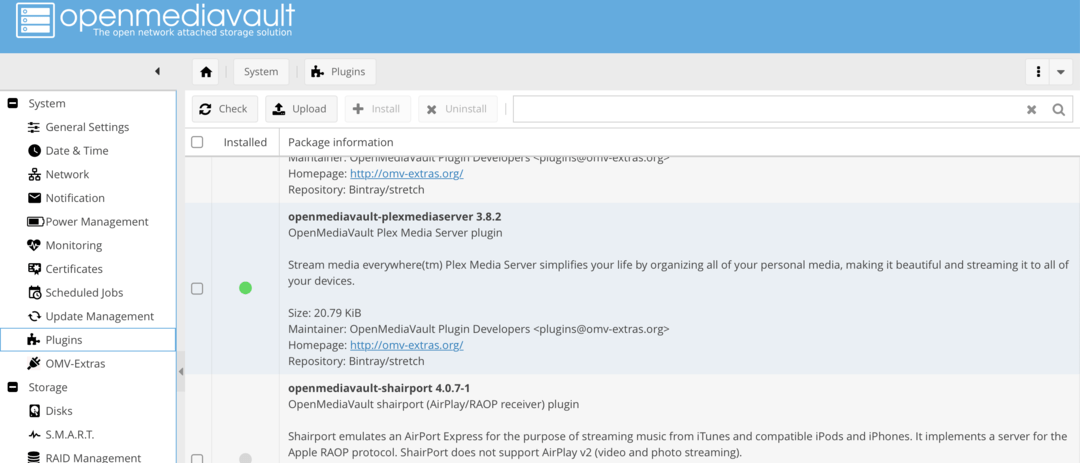Click the 'Size: 20.79 KiB' text
This screenshot has width=1080, height=463.
[x=324, y=313]
